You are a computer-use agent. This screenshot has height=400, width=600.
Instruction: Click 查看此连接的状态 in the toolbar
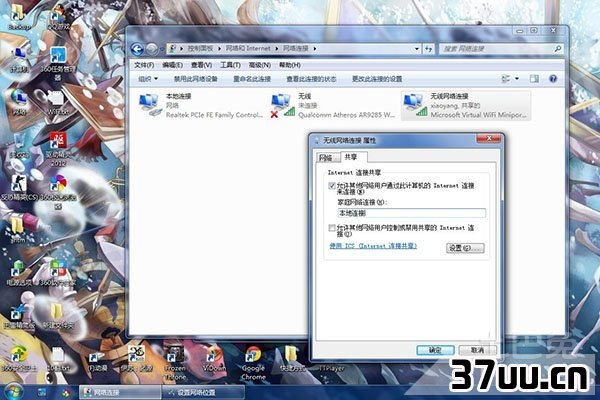[x=311, y=79]
